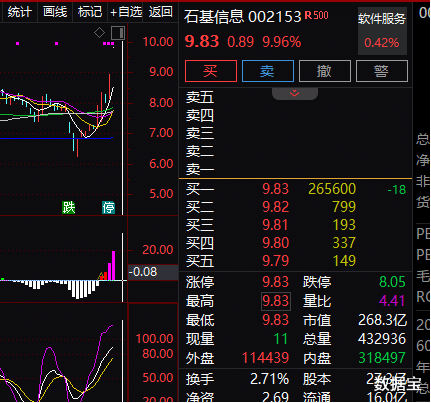Click the 撤 cancel-order button
The image size is (431, 403).
pos(325,71)
